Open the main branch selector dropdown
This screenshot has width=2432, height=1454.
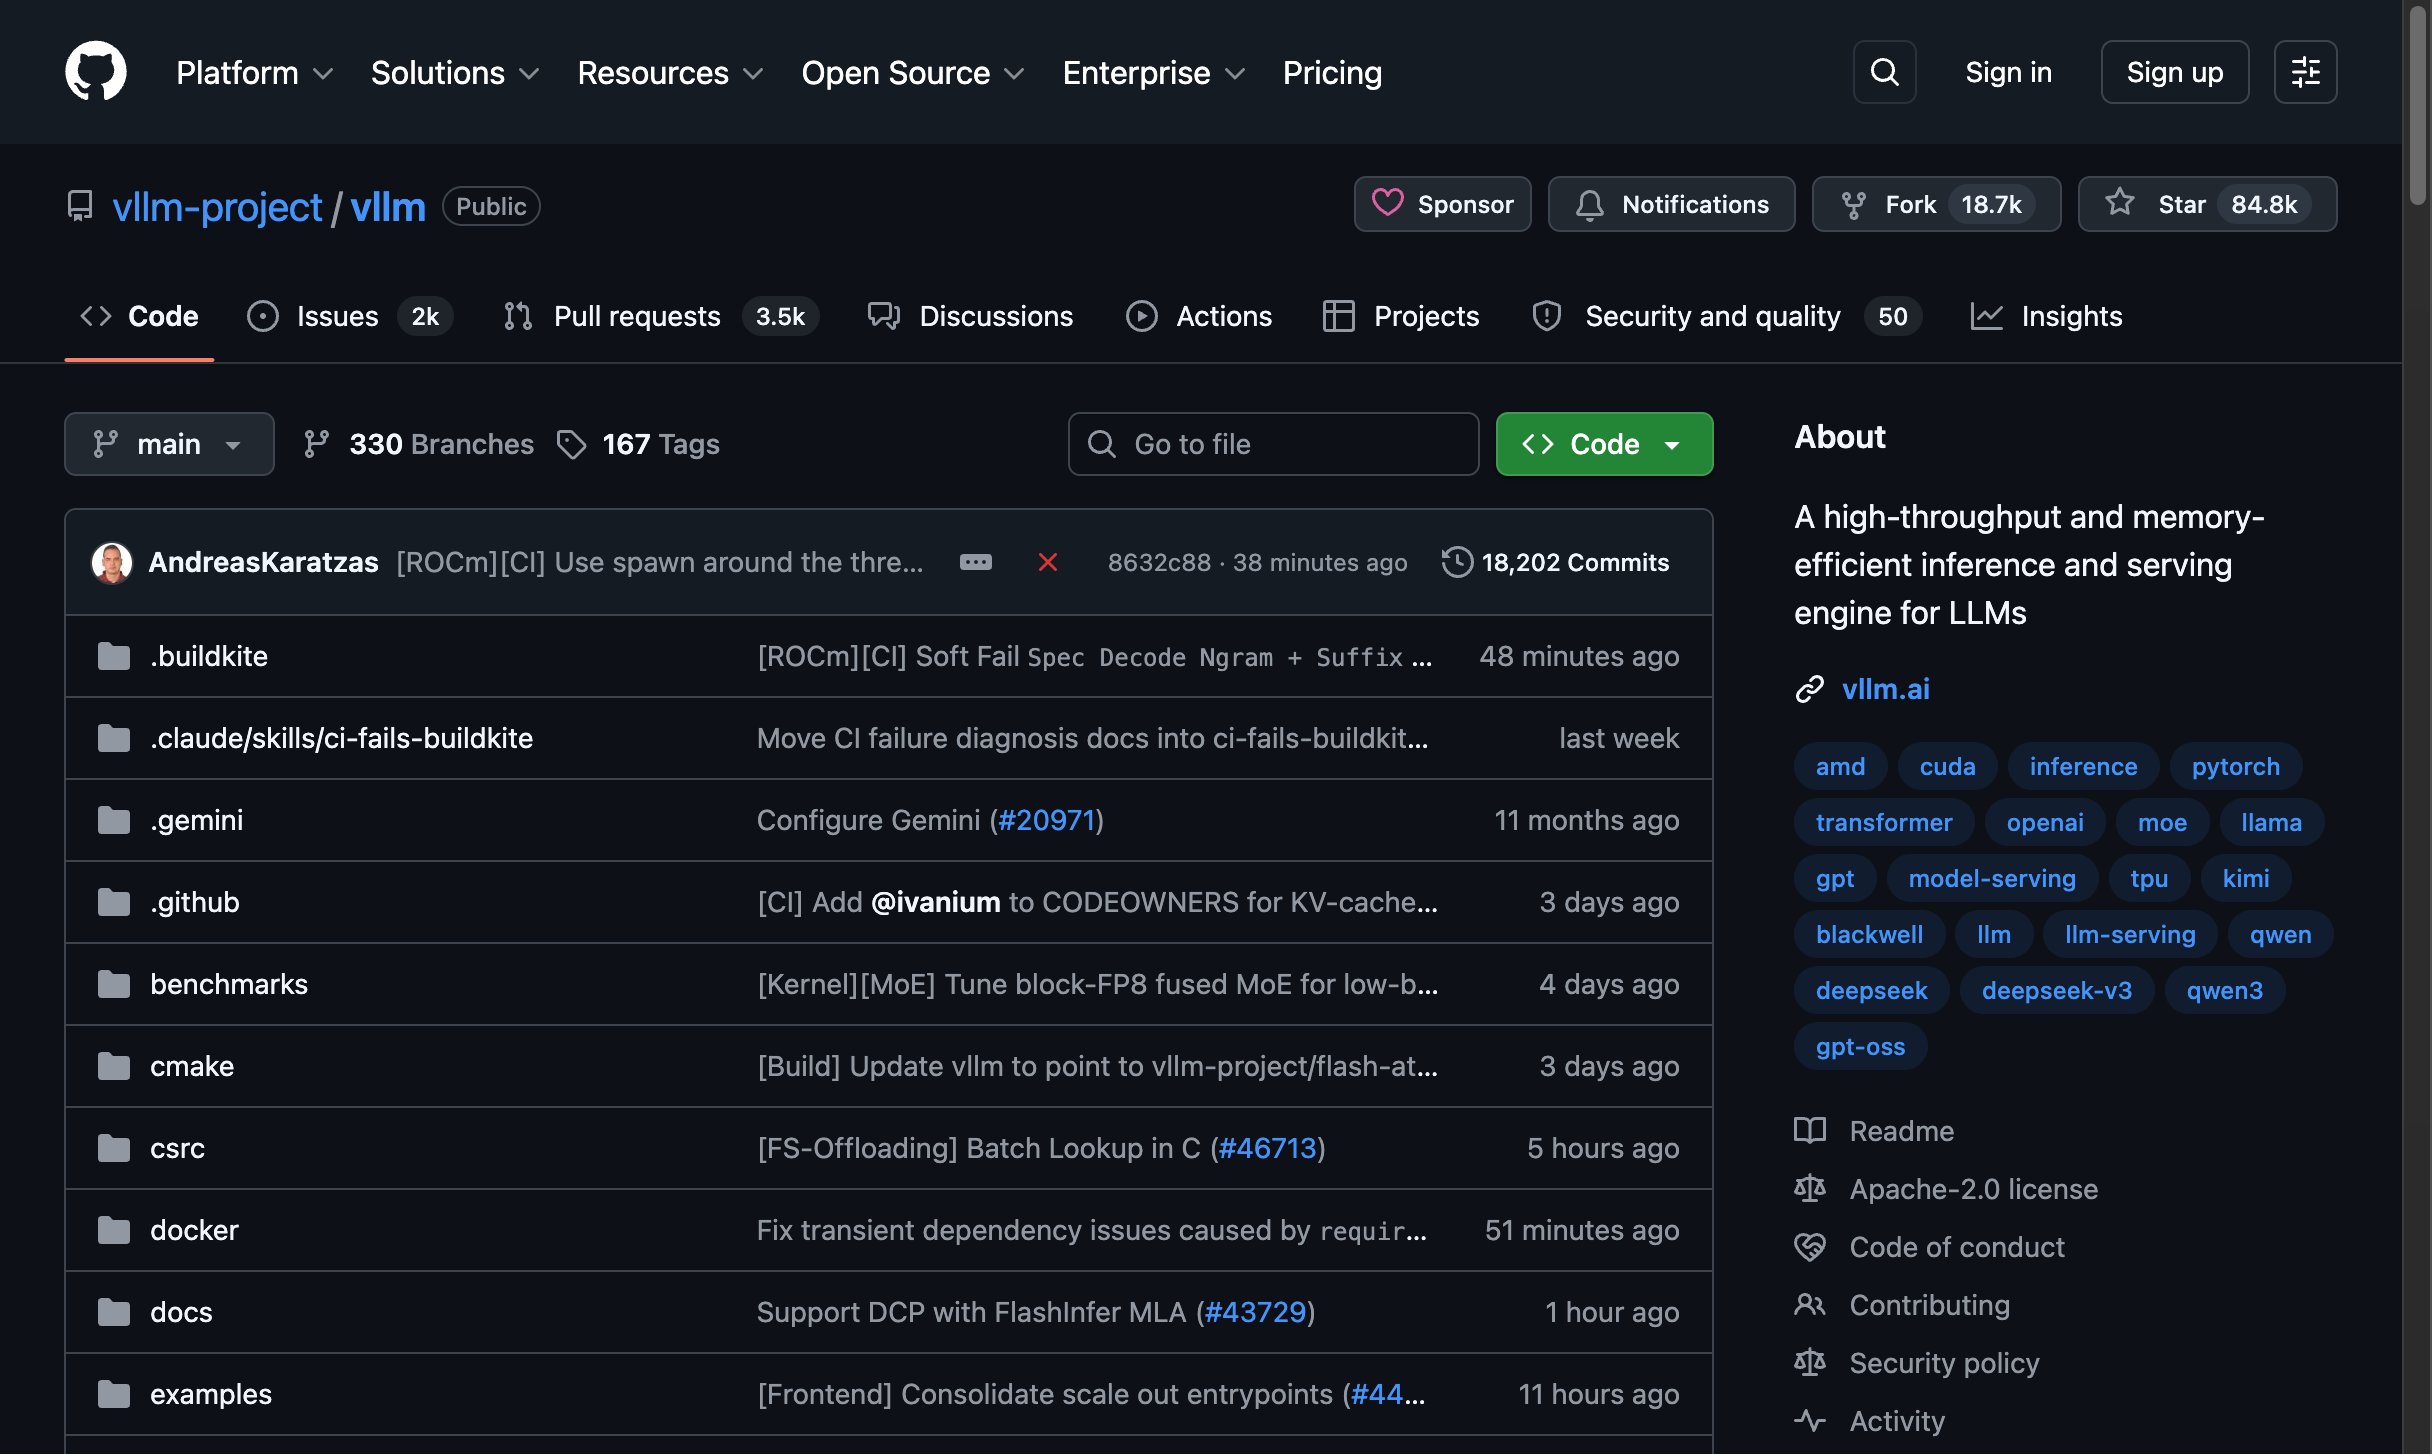(169, 444)
